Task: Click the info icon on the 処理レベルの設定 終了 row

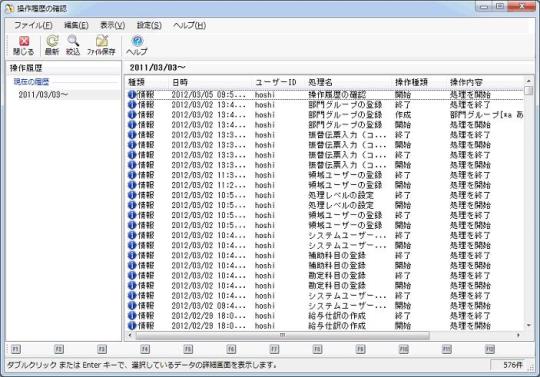Action: (132, 195)
